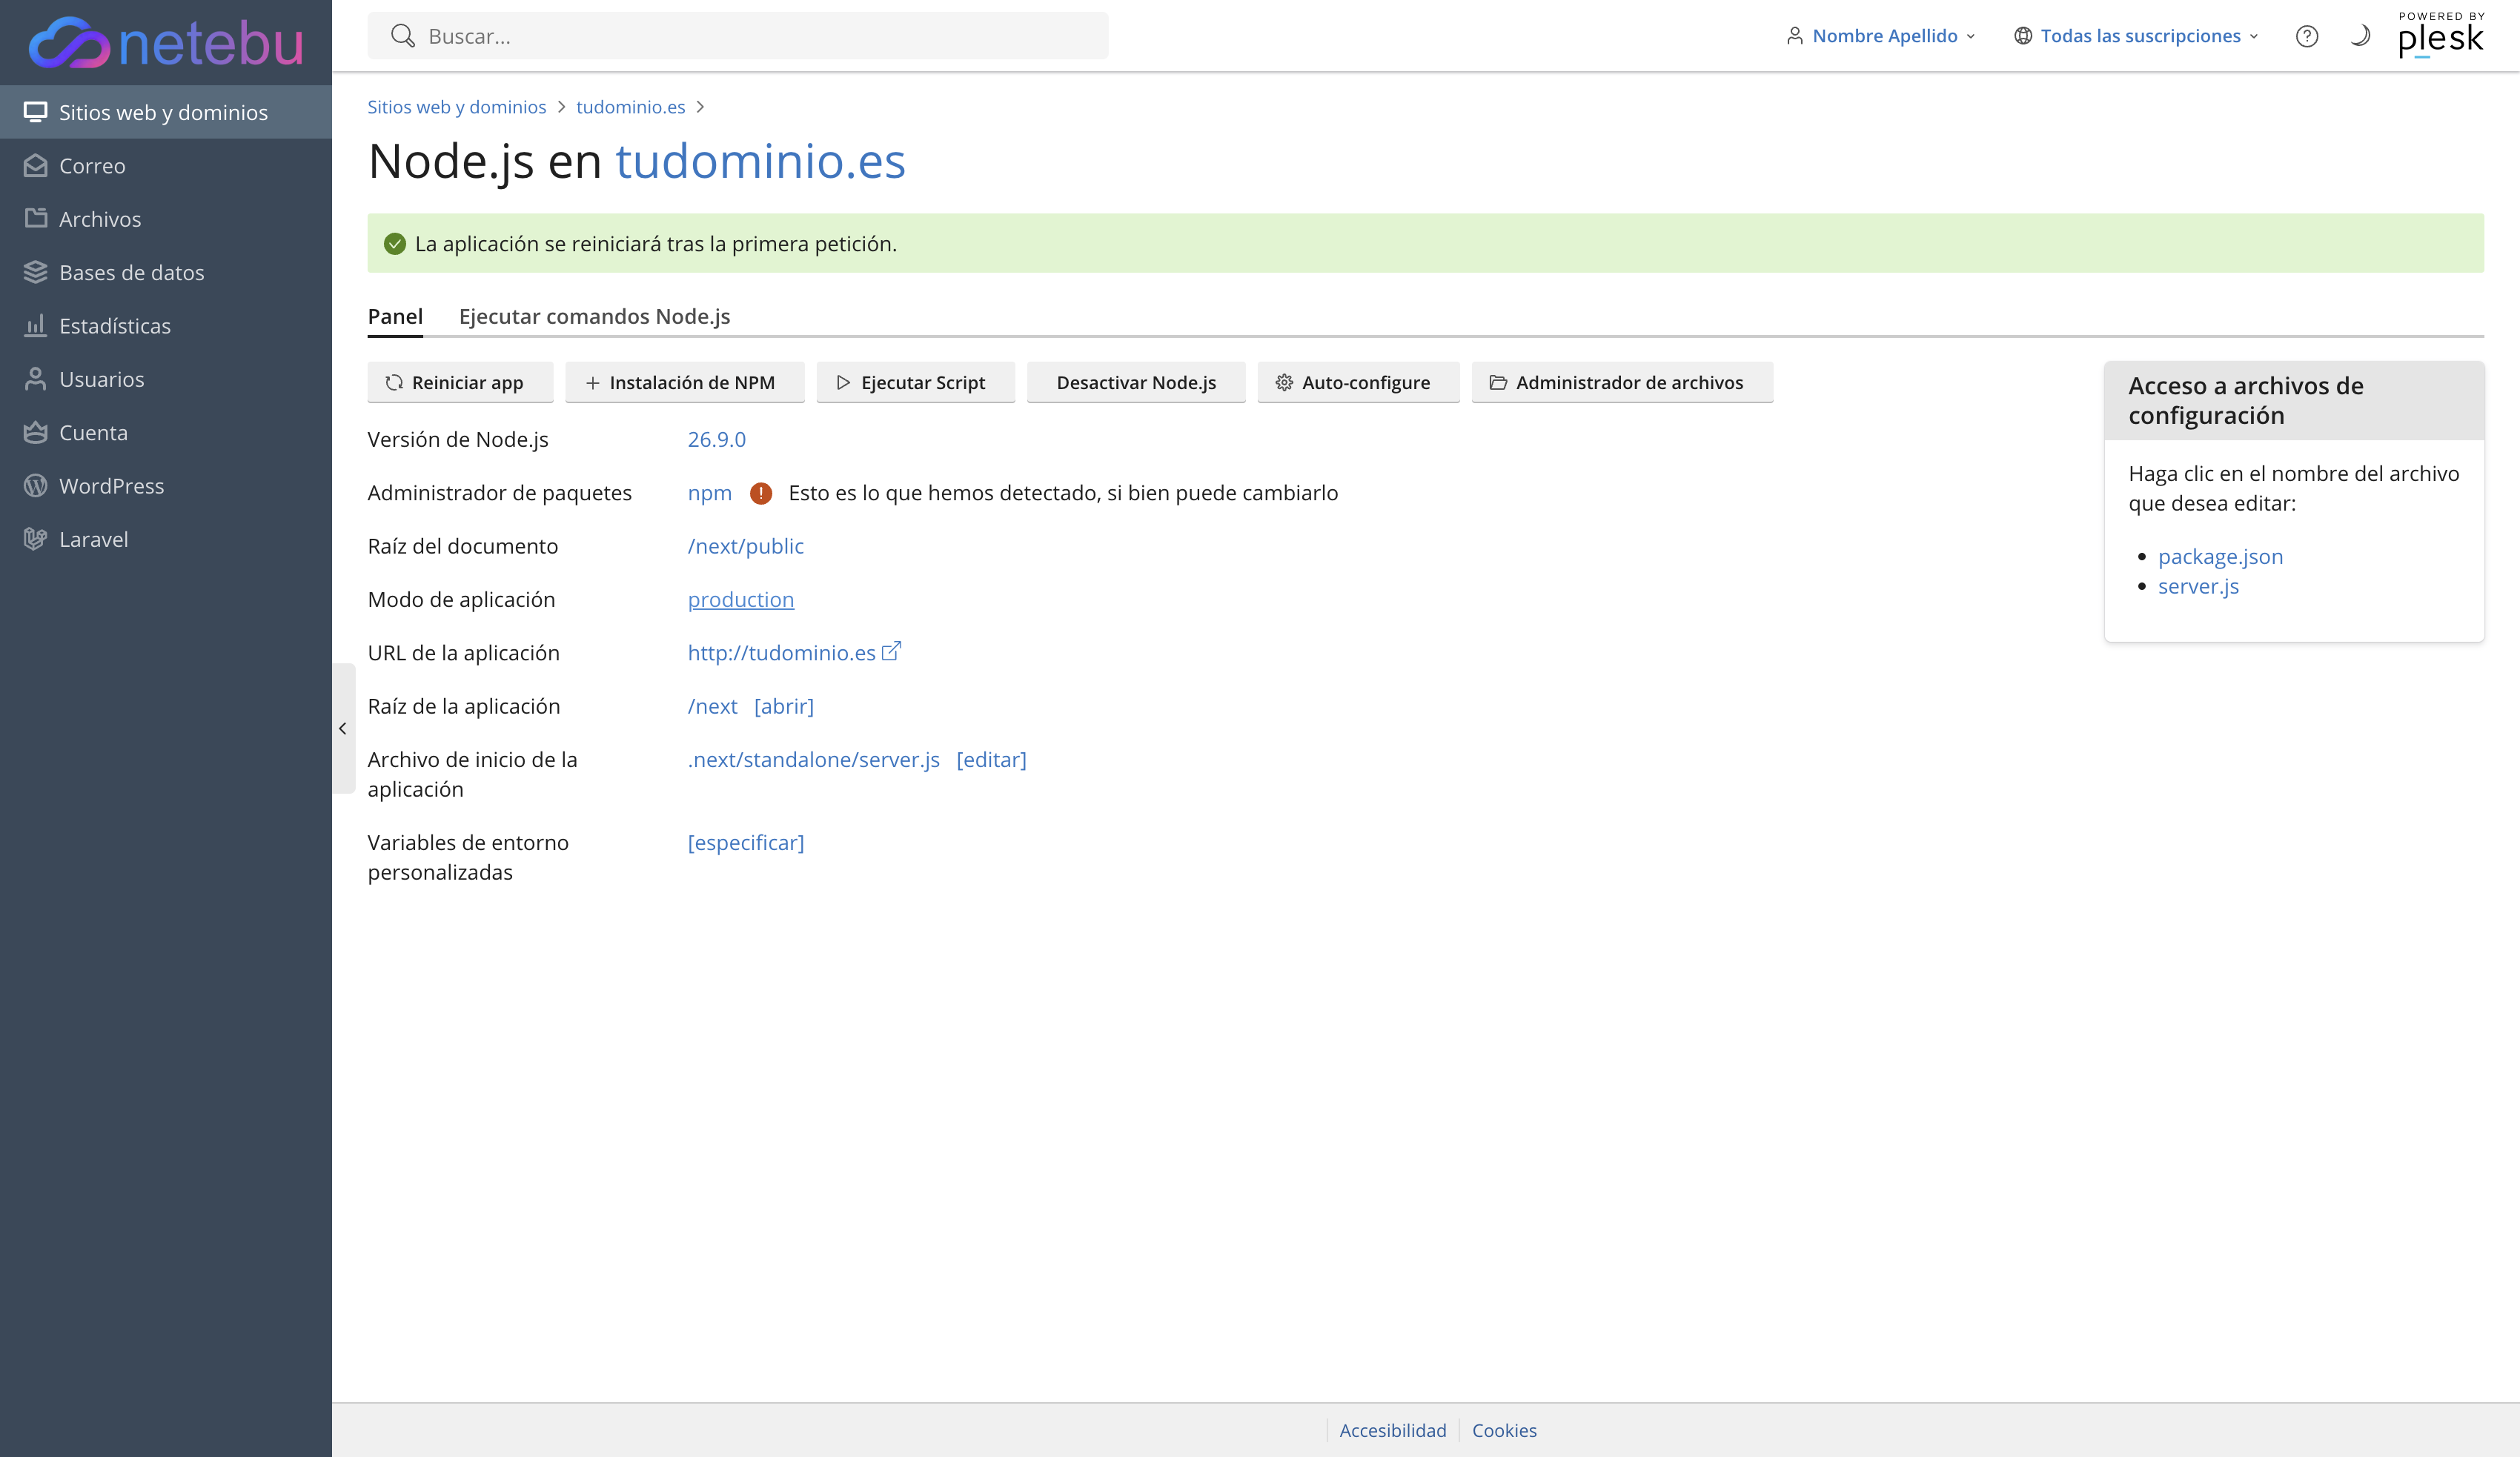Click external link icon beside URL
Viewport: 2520px width, 1457px height.
coord(891,651)
